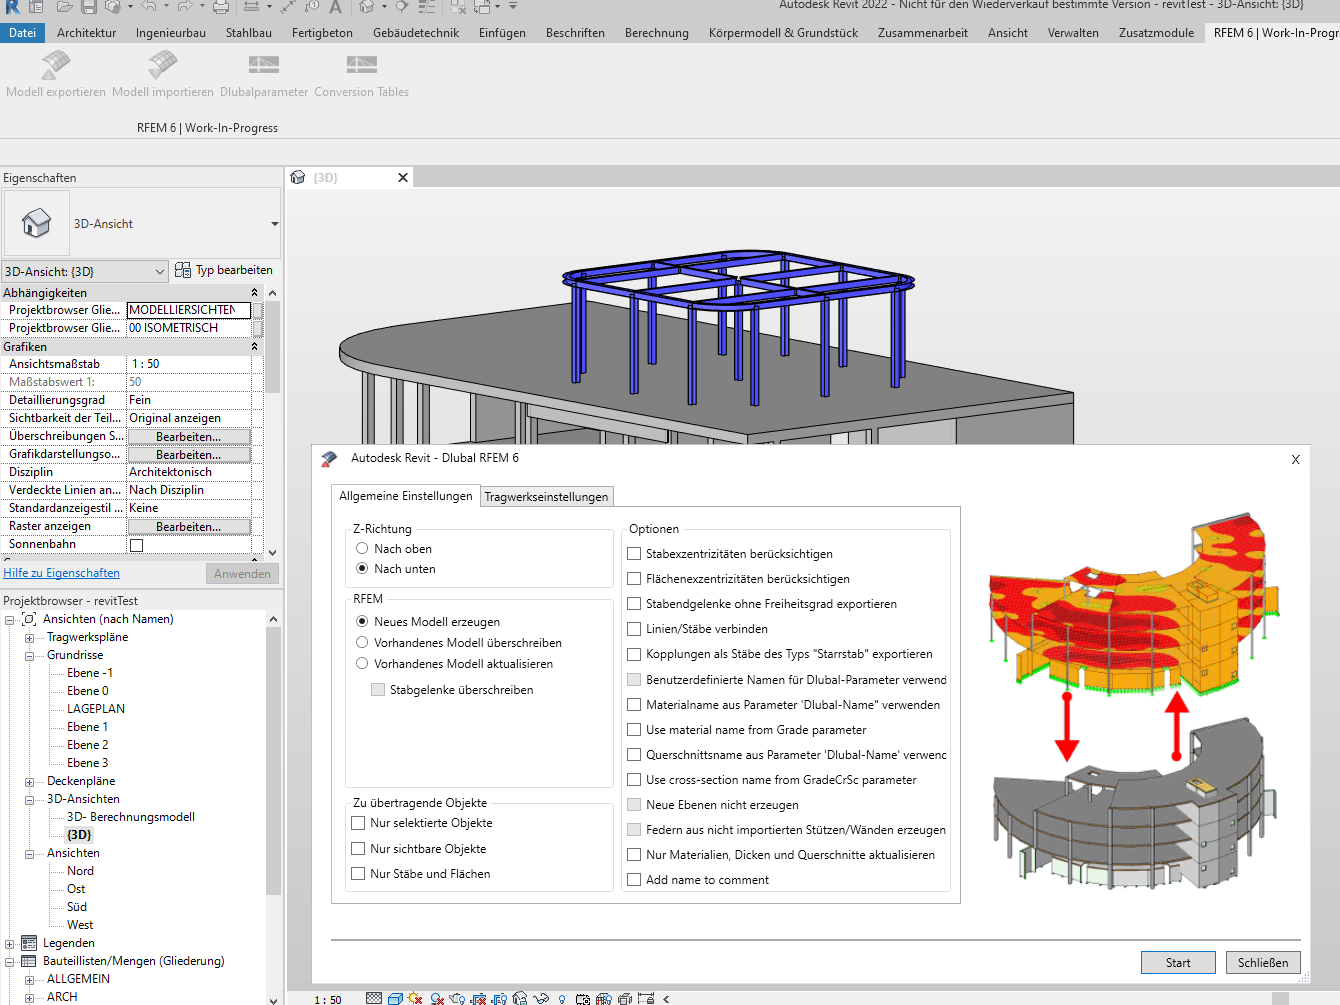Select 'Vorhandenes Modell aktualisieren' radio option
This screenshot has height=1005, width=1340.
tap(361, 663)
